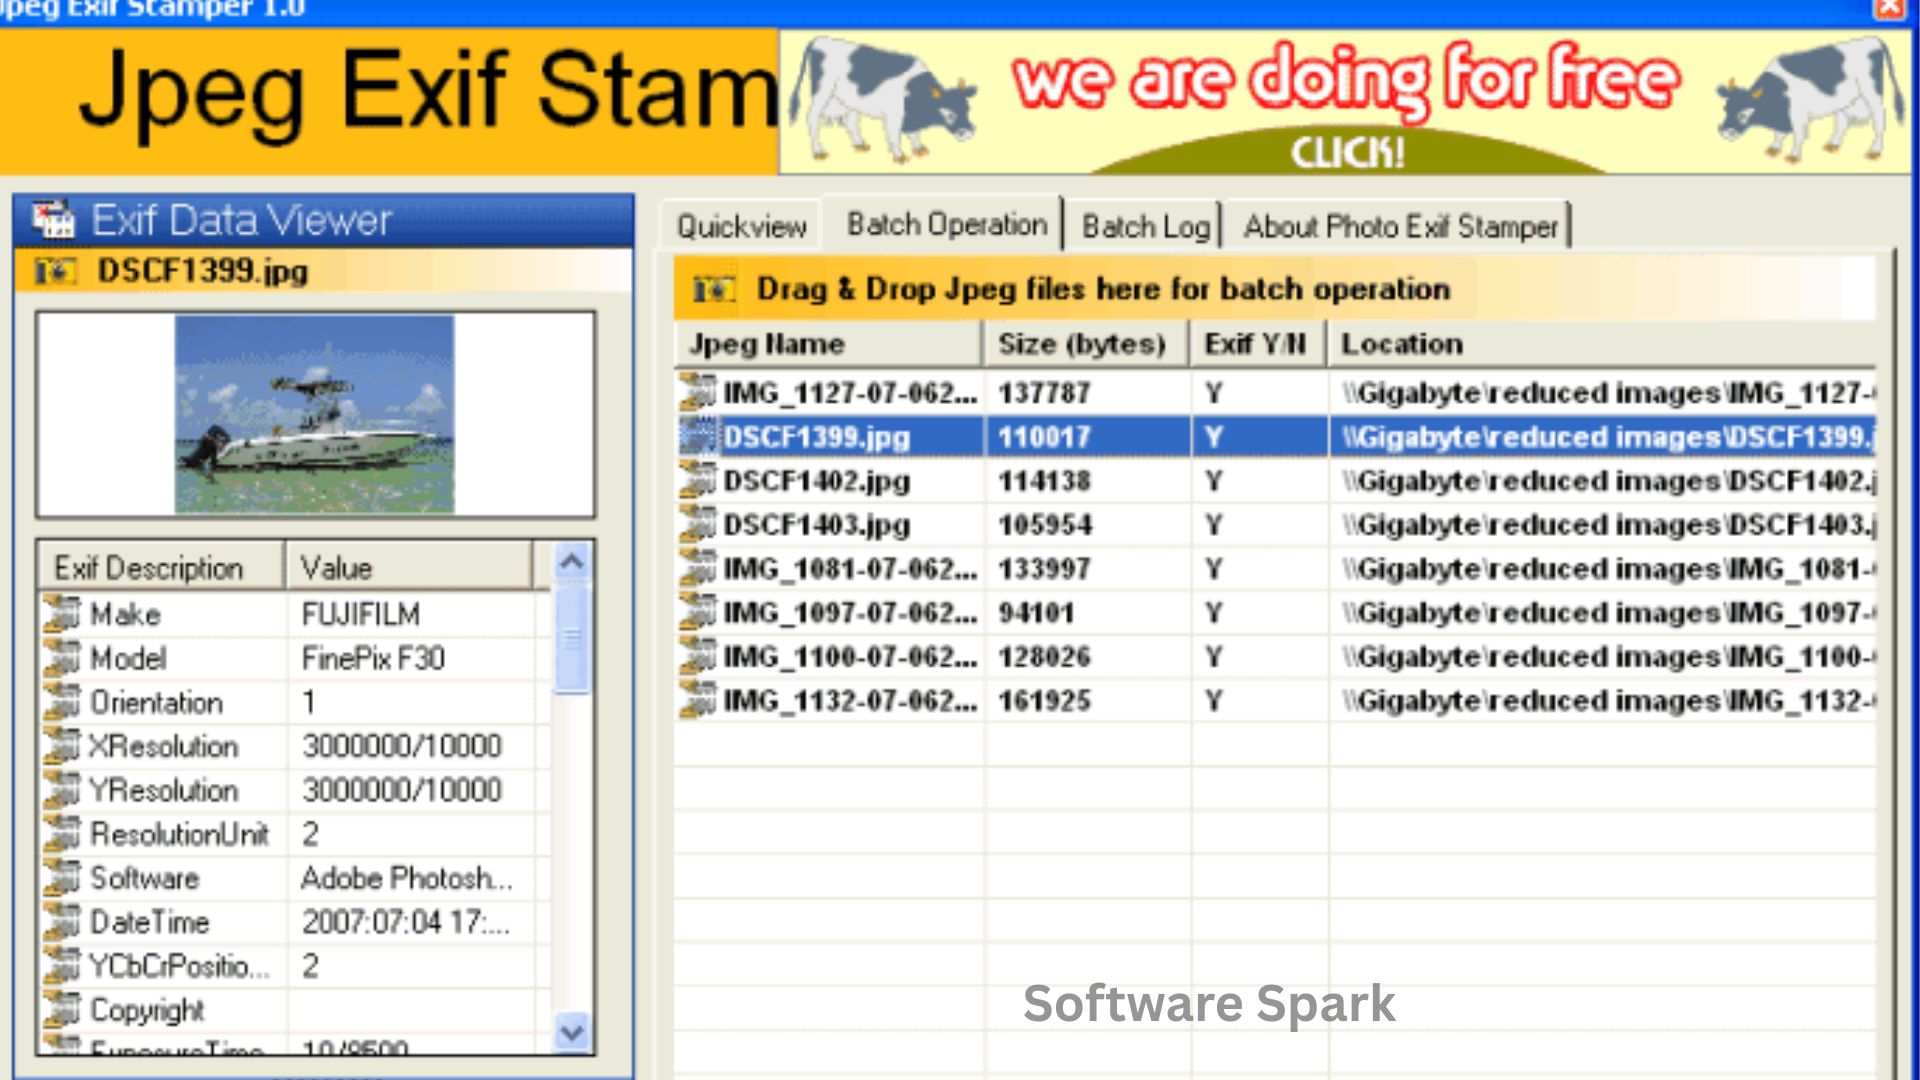Sort by Size (bytes) column header
Image resolution: width=1920 pixels, height=1080 pixels.
coord(1087,344)
